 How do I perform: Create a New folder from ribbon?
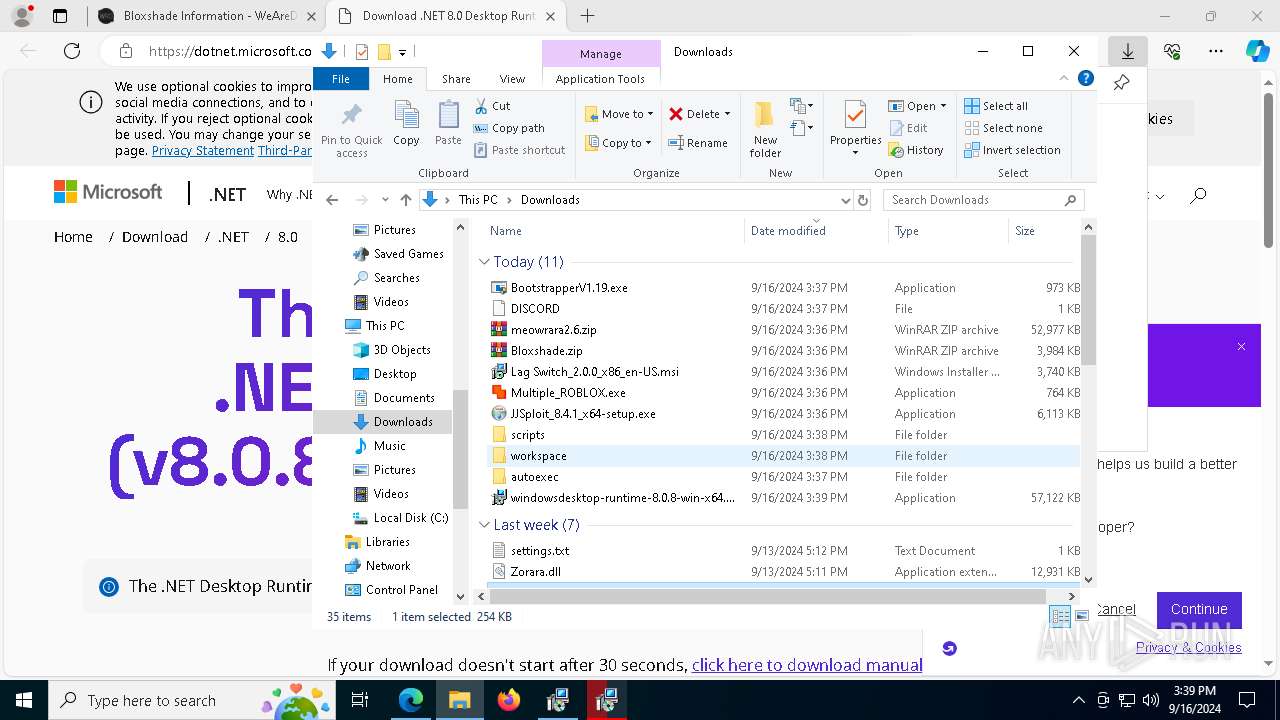[765, 129]
